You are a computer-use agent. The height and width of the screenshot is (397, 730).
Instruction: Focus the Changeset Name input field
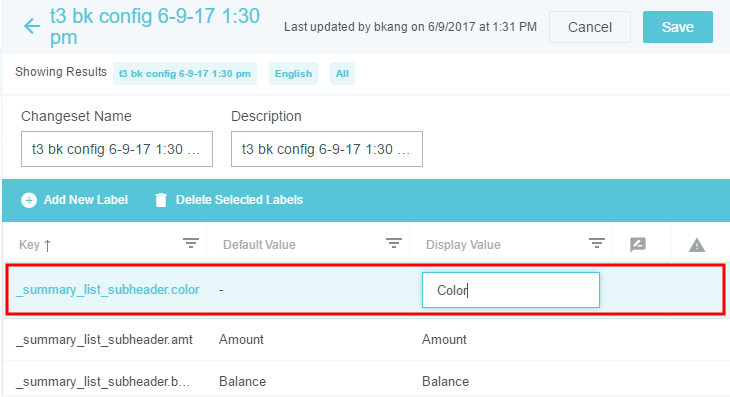coord(117,149)
